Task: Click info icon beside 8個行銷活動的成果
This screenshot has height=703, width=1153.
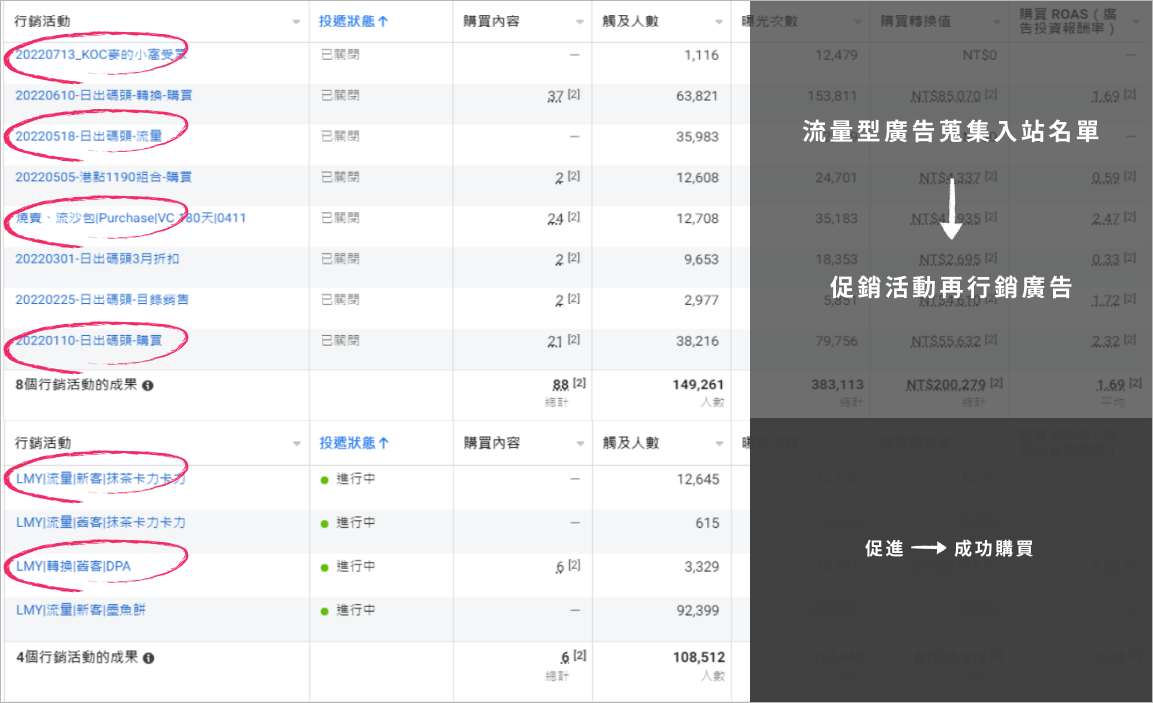Action: coord(148,385)
